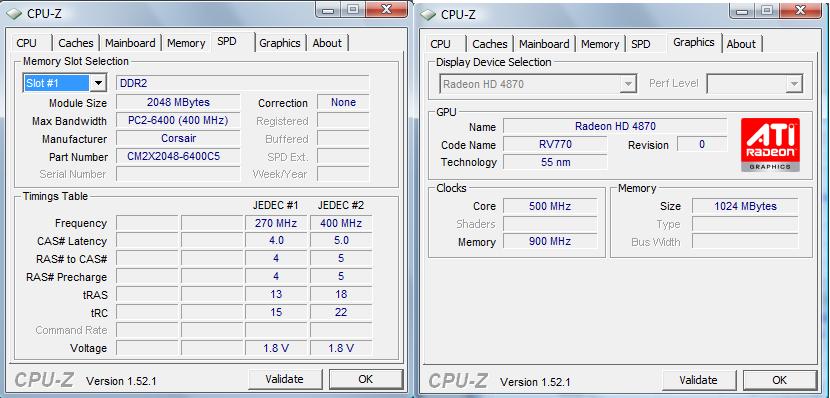This screenshot has width=830, height=398.
Task: Close the right CPU-Z window
Action: tap(799, 10)
